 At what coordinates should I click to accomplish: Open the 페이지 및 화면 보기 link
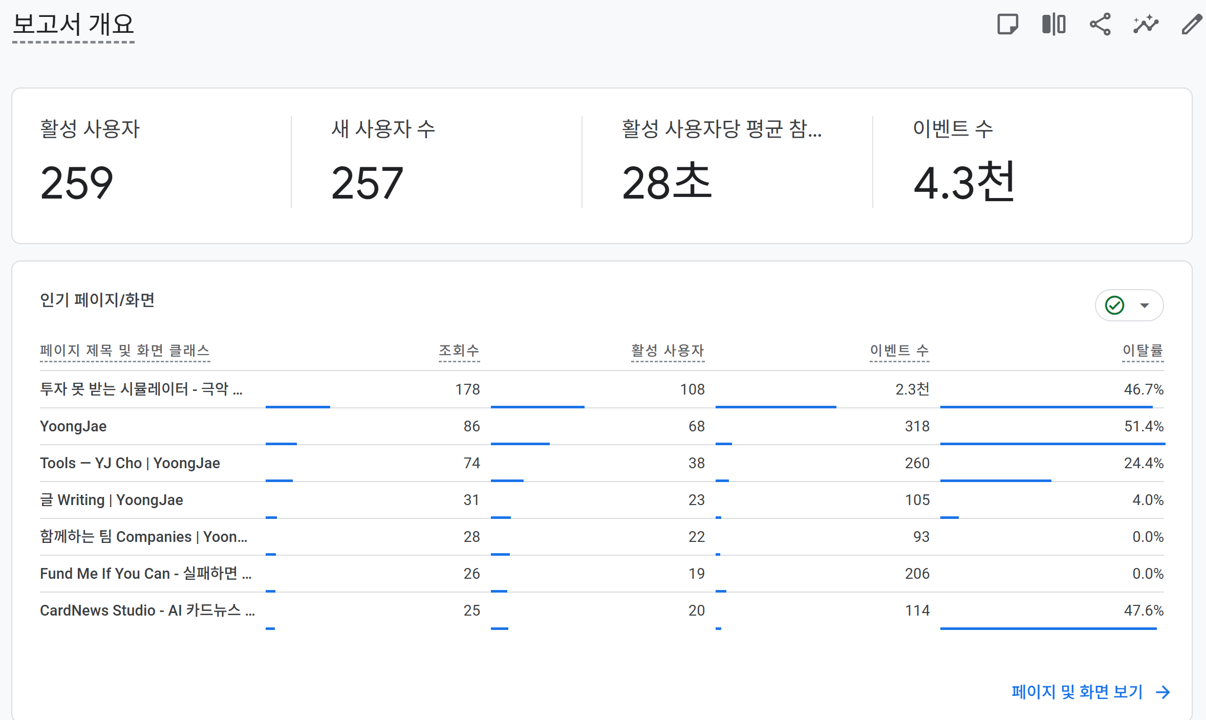(x=1075, y=691)
